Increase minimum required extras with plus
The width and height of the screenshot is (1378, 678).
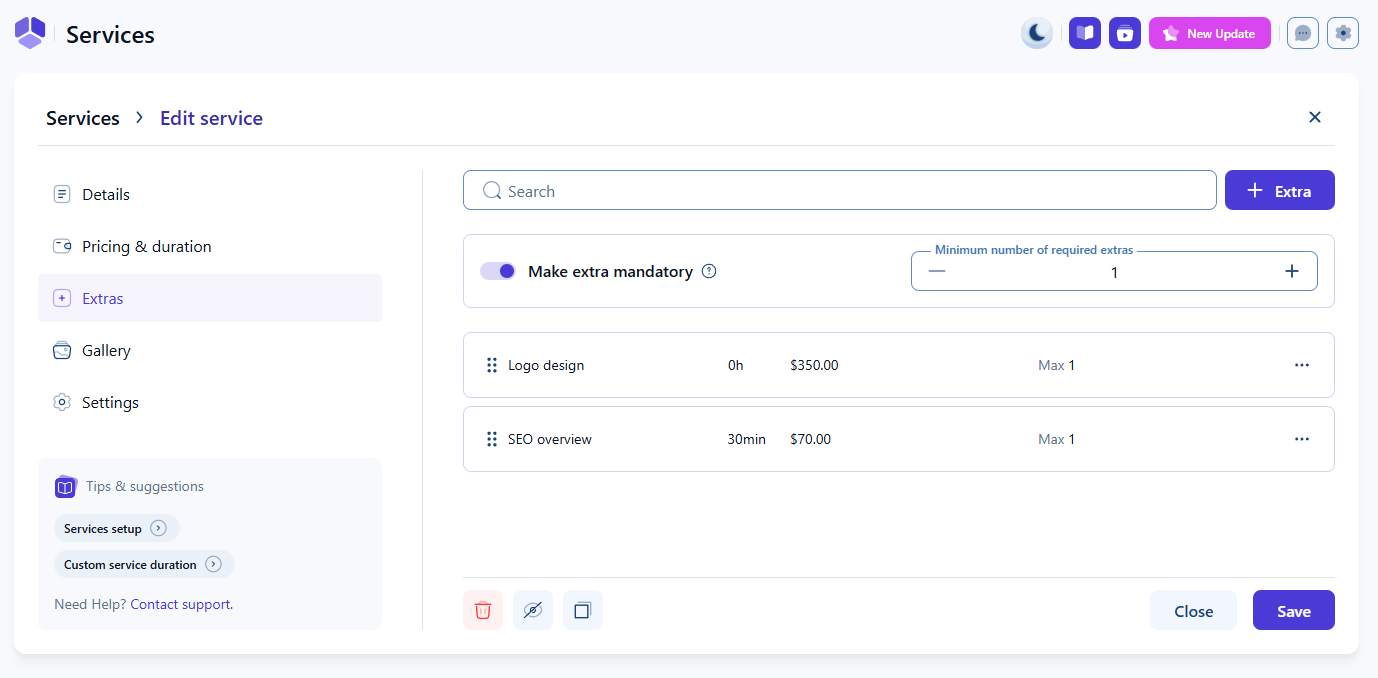pyautogui.click(x=1292, y=271)
